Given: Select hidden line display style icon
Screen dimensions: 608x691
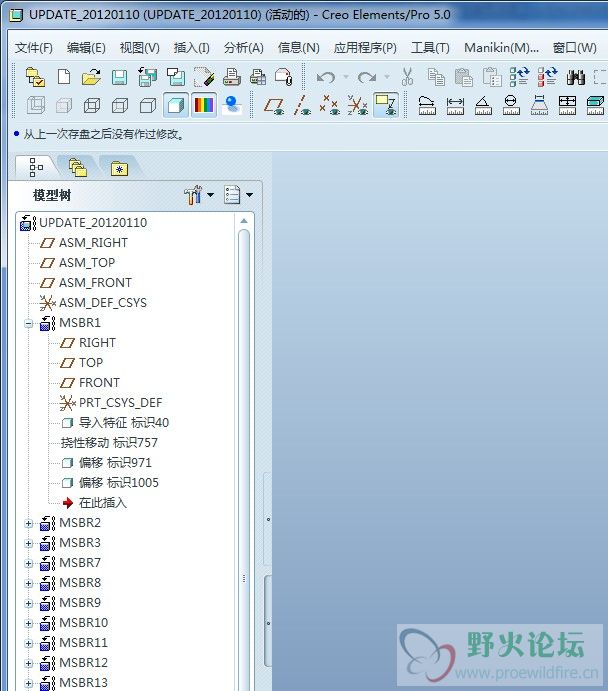Looking at the screenshot, I should 120,105.
